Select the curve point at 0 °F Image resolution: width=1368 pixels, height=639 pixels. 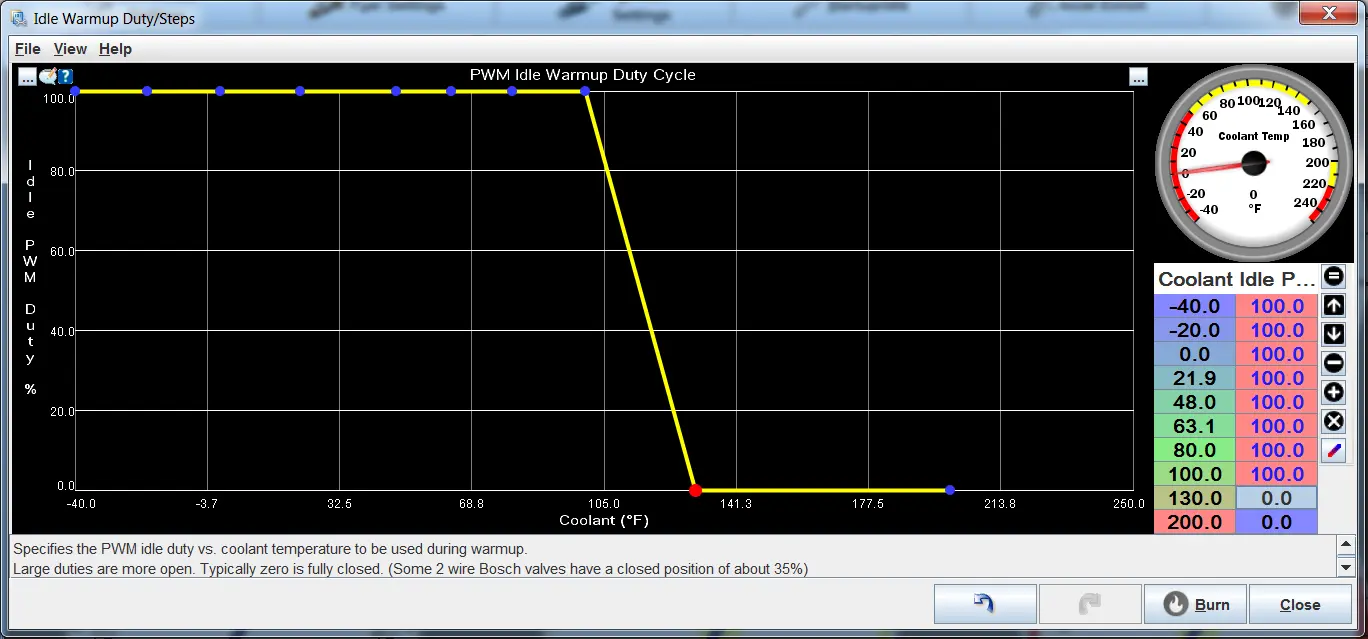(220, 91)
